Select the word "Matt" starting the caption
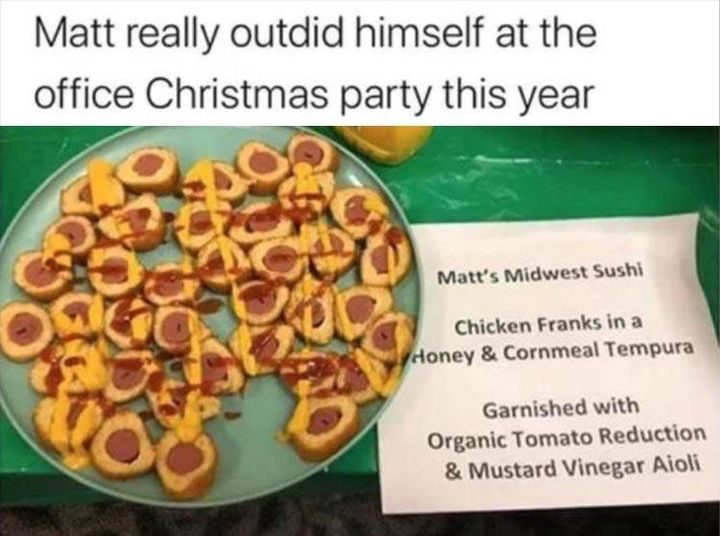720x536 pixels. point(73,33)
